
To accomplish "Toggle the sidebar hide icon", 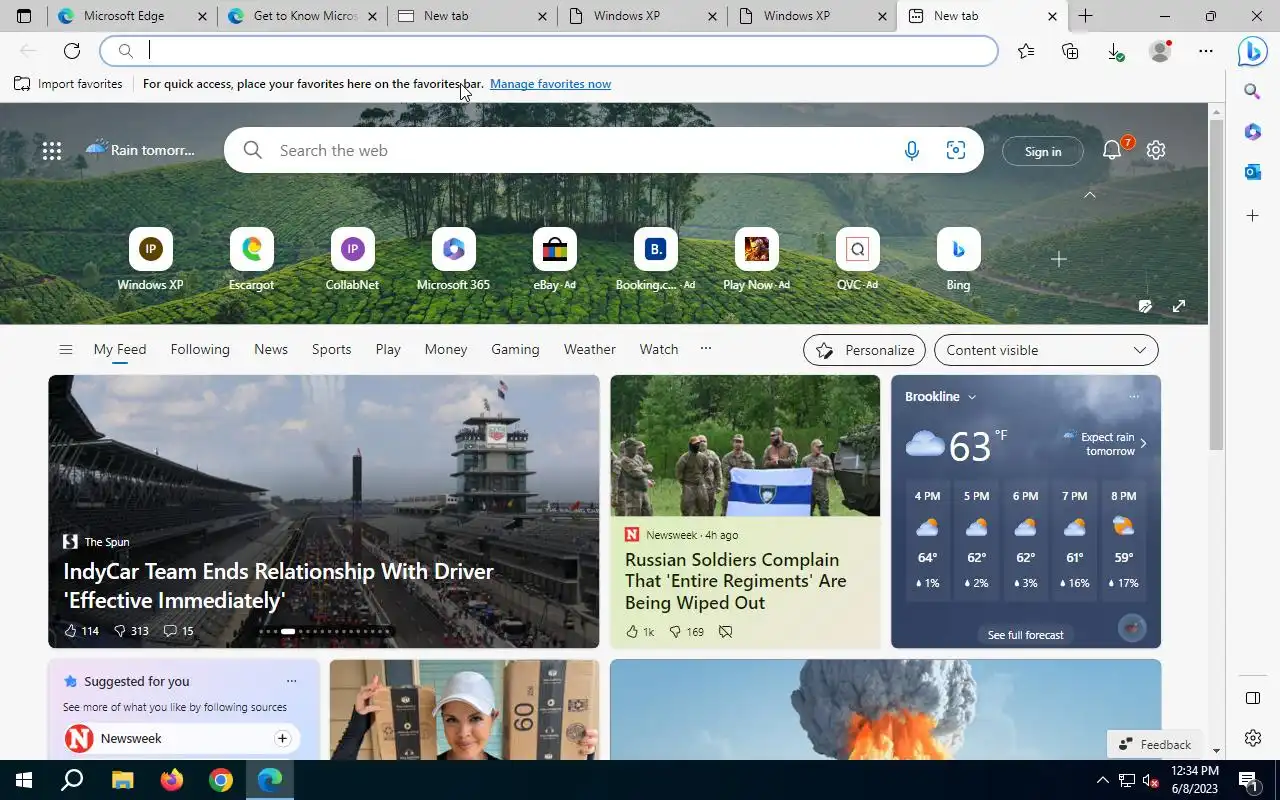I will pos(1253,698).
